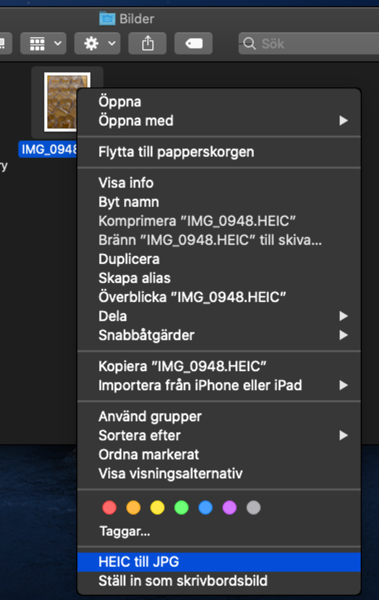Apply the orange tag color
This screenshot has height=600, width=379.
pyautogui.click(x=133, y=508)
